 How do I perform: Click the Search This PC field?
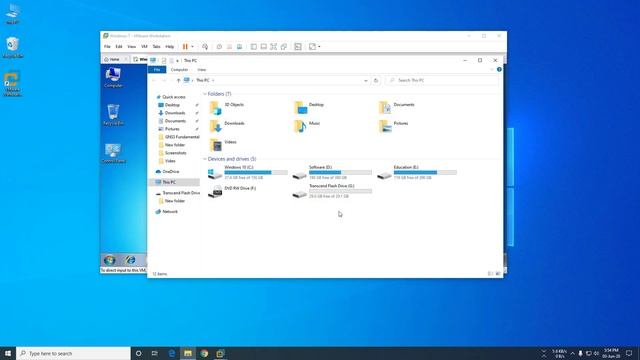point(442,80)
